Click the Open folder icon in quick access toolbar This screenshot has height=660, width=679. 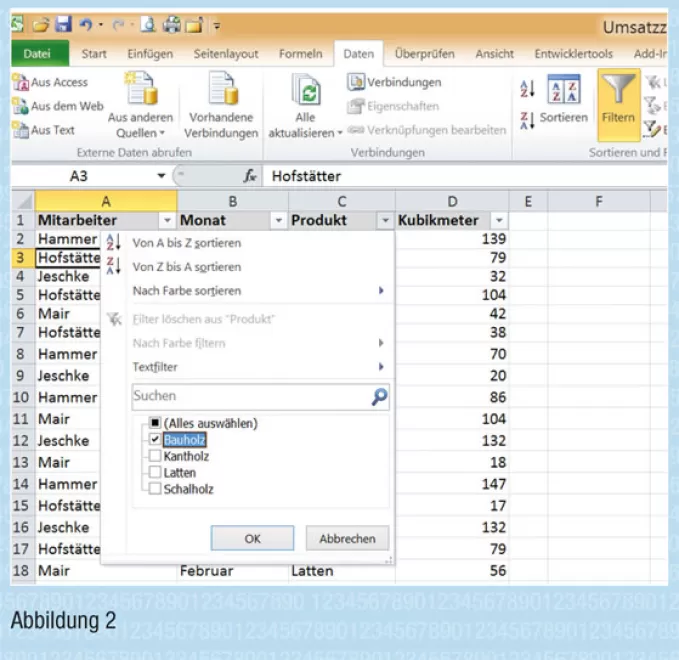(x=41, y=25)
